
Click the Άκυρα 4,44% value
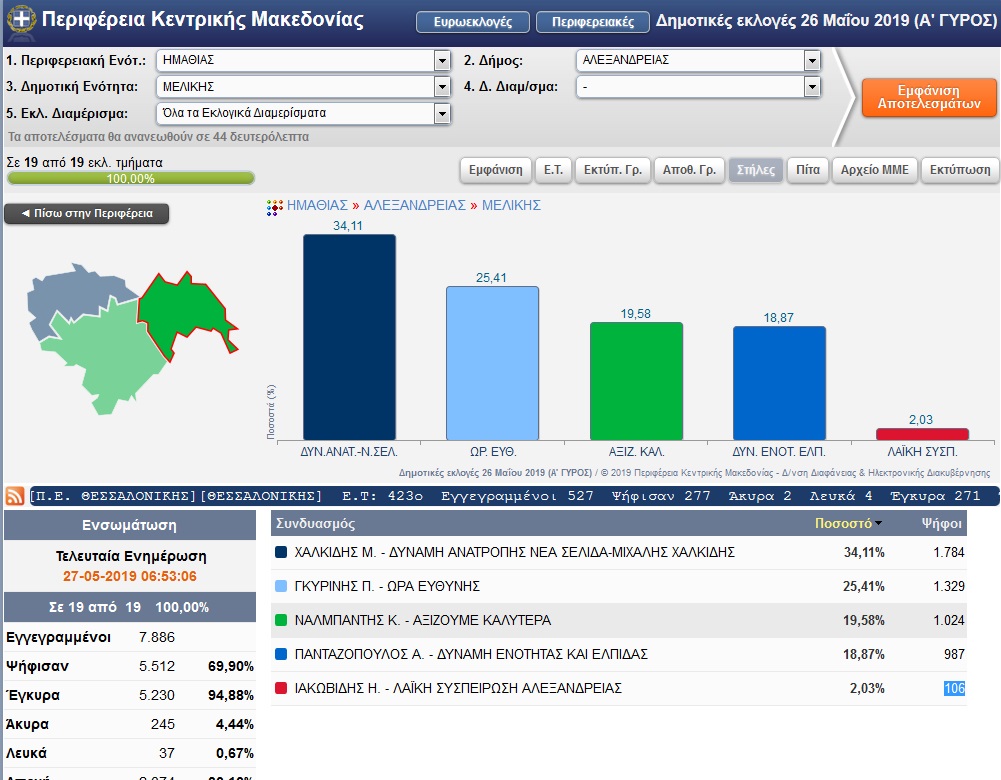tap(234, 724)
